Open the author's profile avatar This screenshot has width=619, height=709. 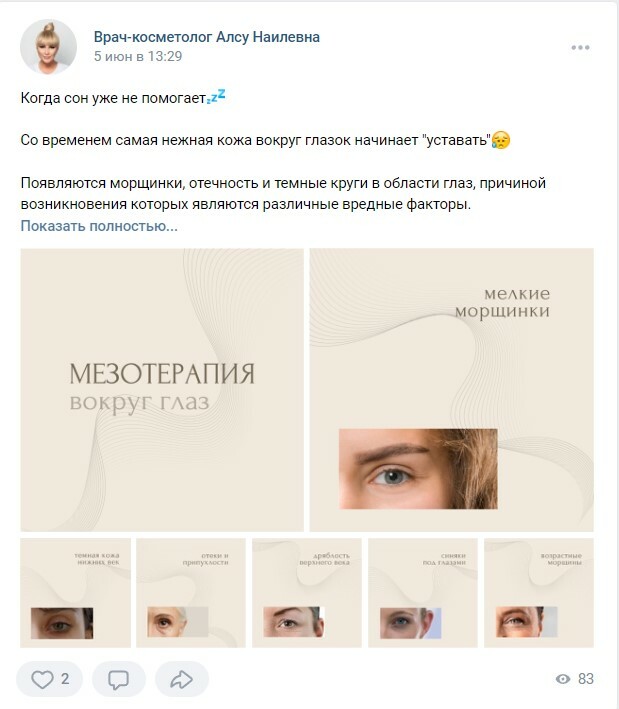[x=48, y=47]
